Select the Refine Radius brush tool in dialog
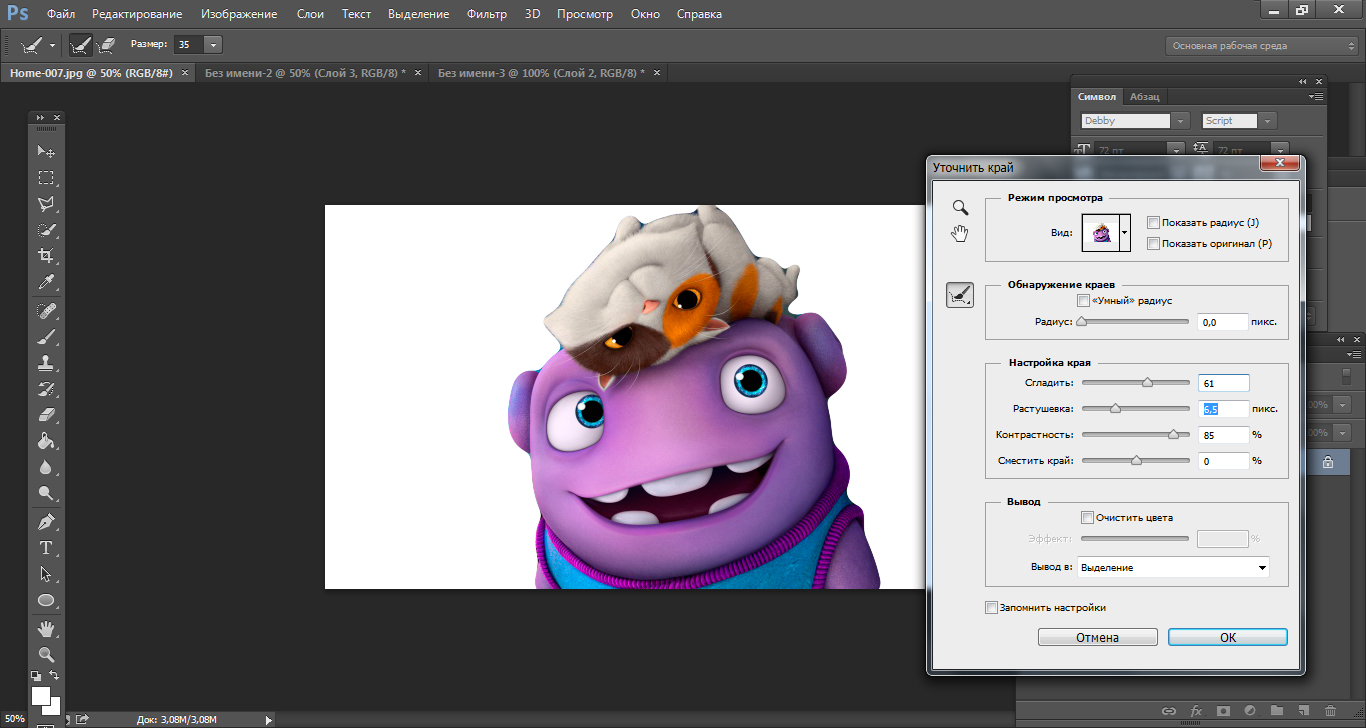This screenshot has width=1366, height=728. [960, 295]
